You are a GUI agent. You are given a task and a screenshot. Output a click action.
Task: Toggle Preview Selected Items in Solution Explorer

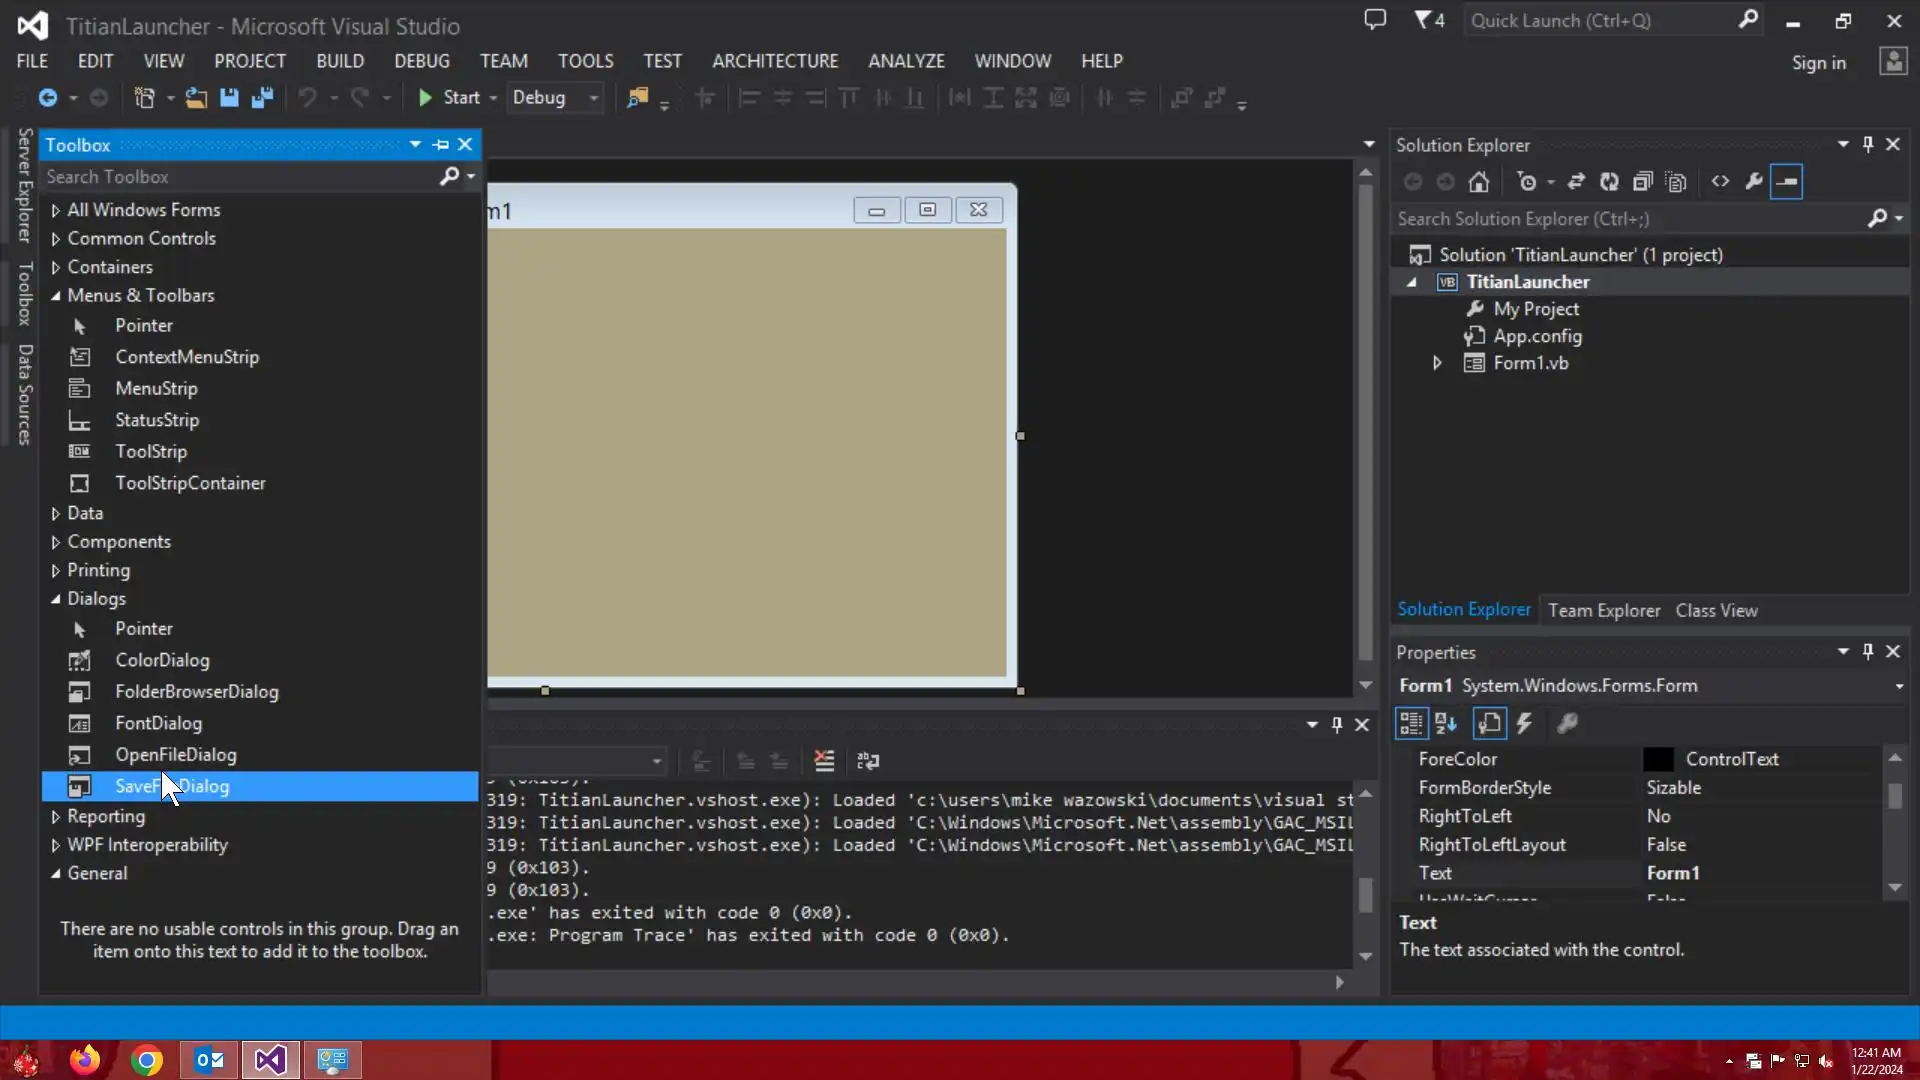click(1786, 182)
